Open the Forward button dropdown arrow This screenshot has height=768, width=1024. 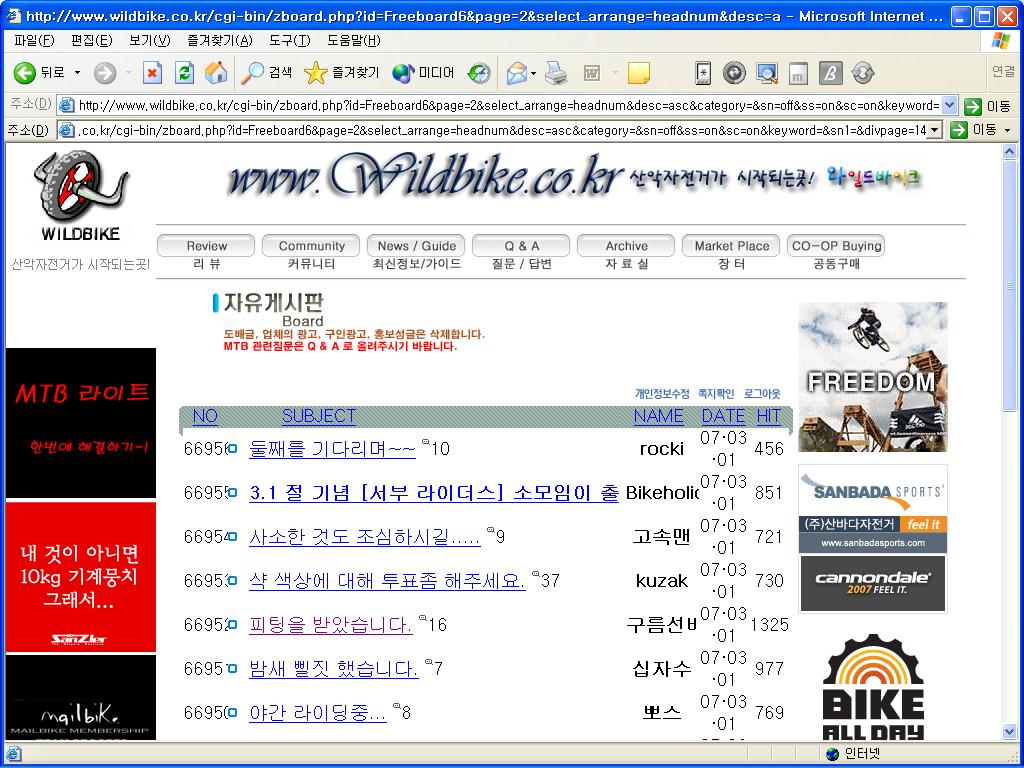tap(128, 72)
